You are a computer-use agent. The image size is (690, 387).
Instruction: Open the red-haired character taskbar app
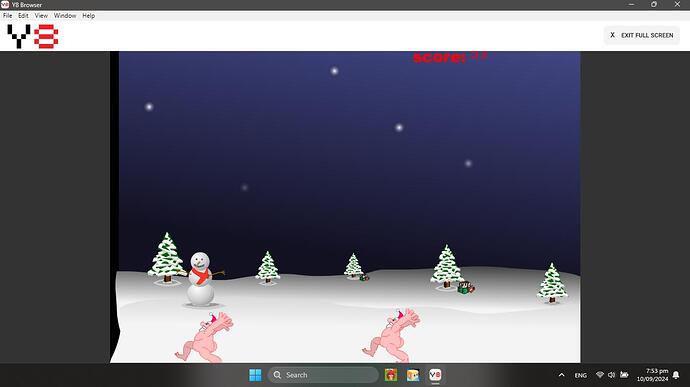pyautogui.click(x=391, y=375)
